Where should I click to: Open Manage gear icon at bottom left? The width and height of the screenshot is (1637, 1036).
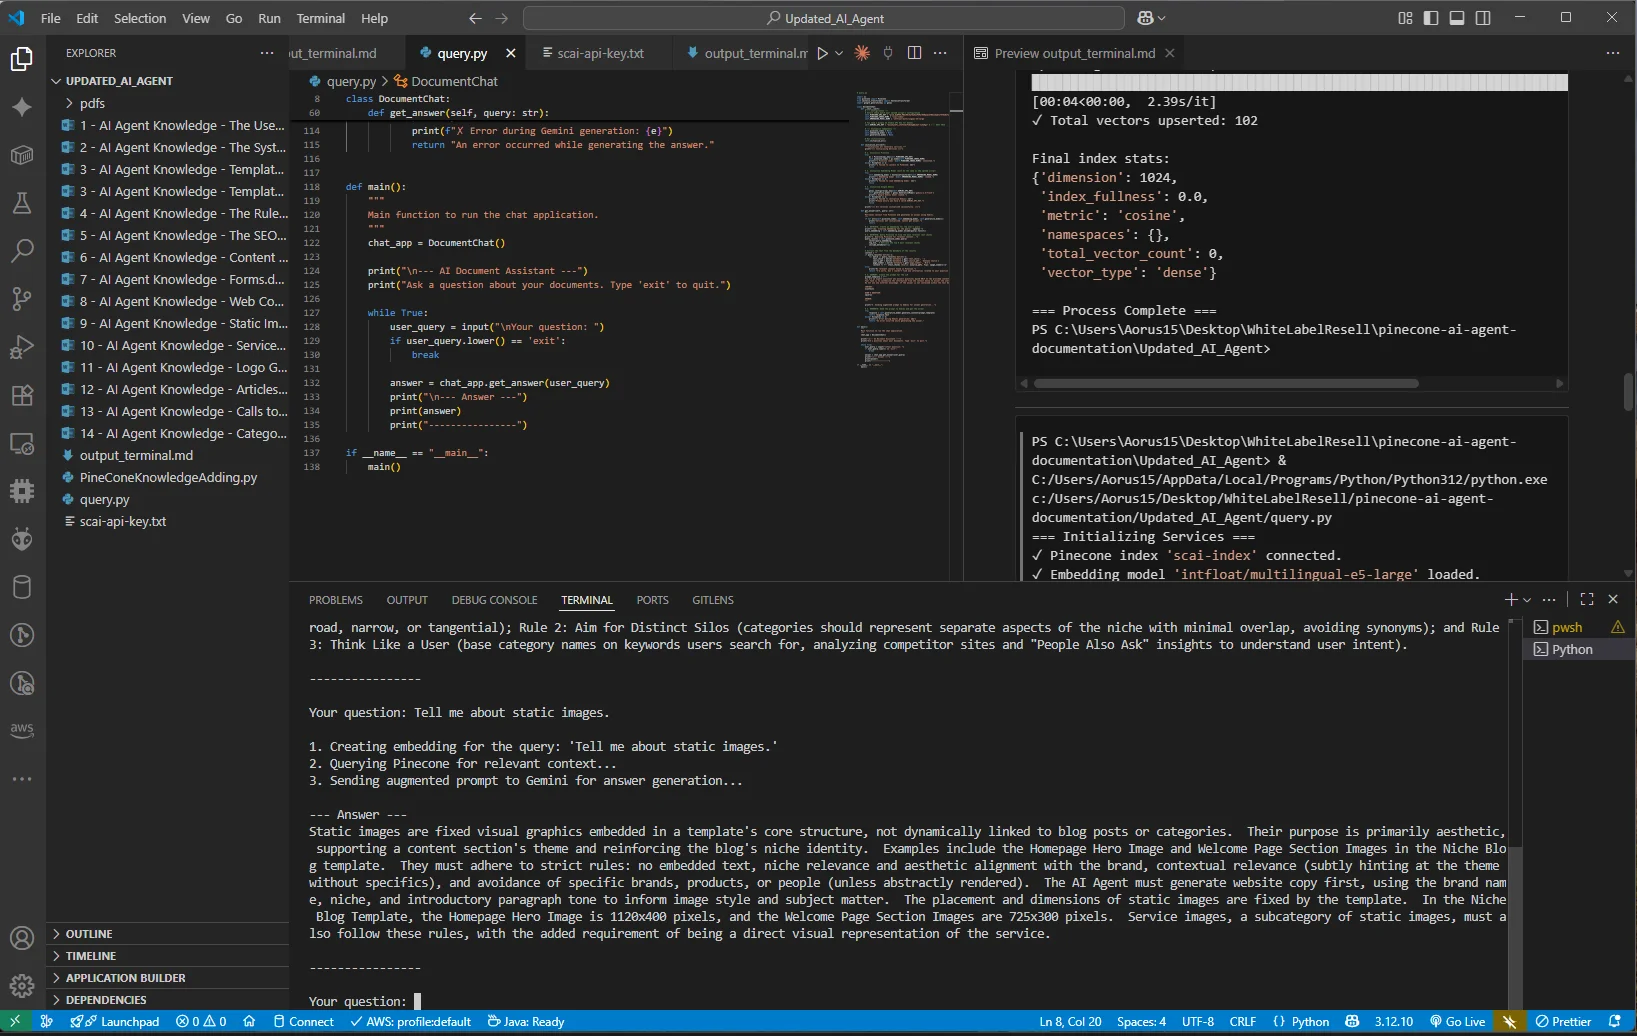tap(22, 986)
